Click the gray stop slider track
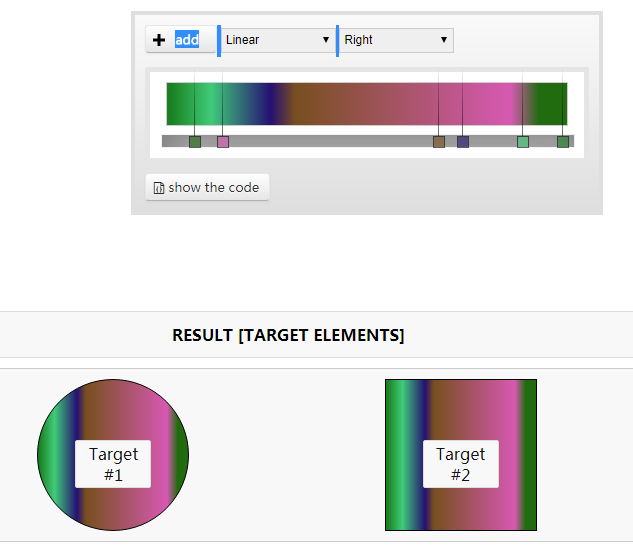This screenshot has height=554, width=633. pyautogui.click(x=368, y=141)
